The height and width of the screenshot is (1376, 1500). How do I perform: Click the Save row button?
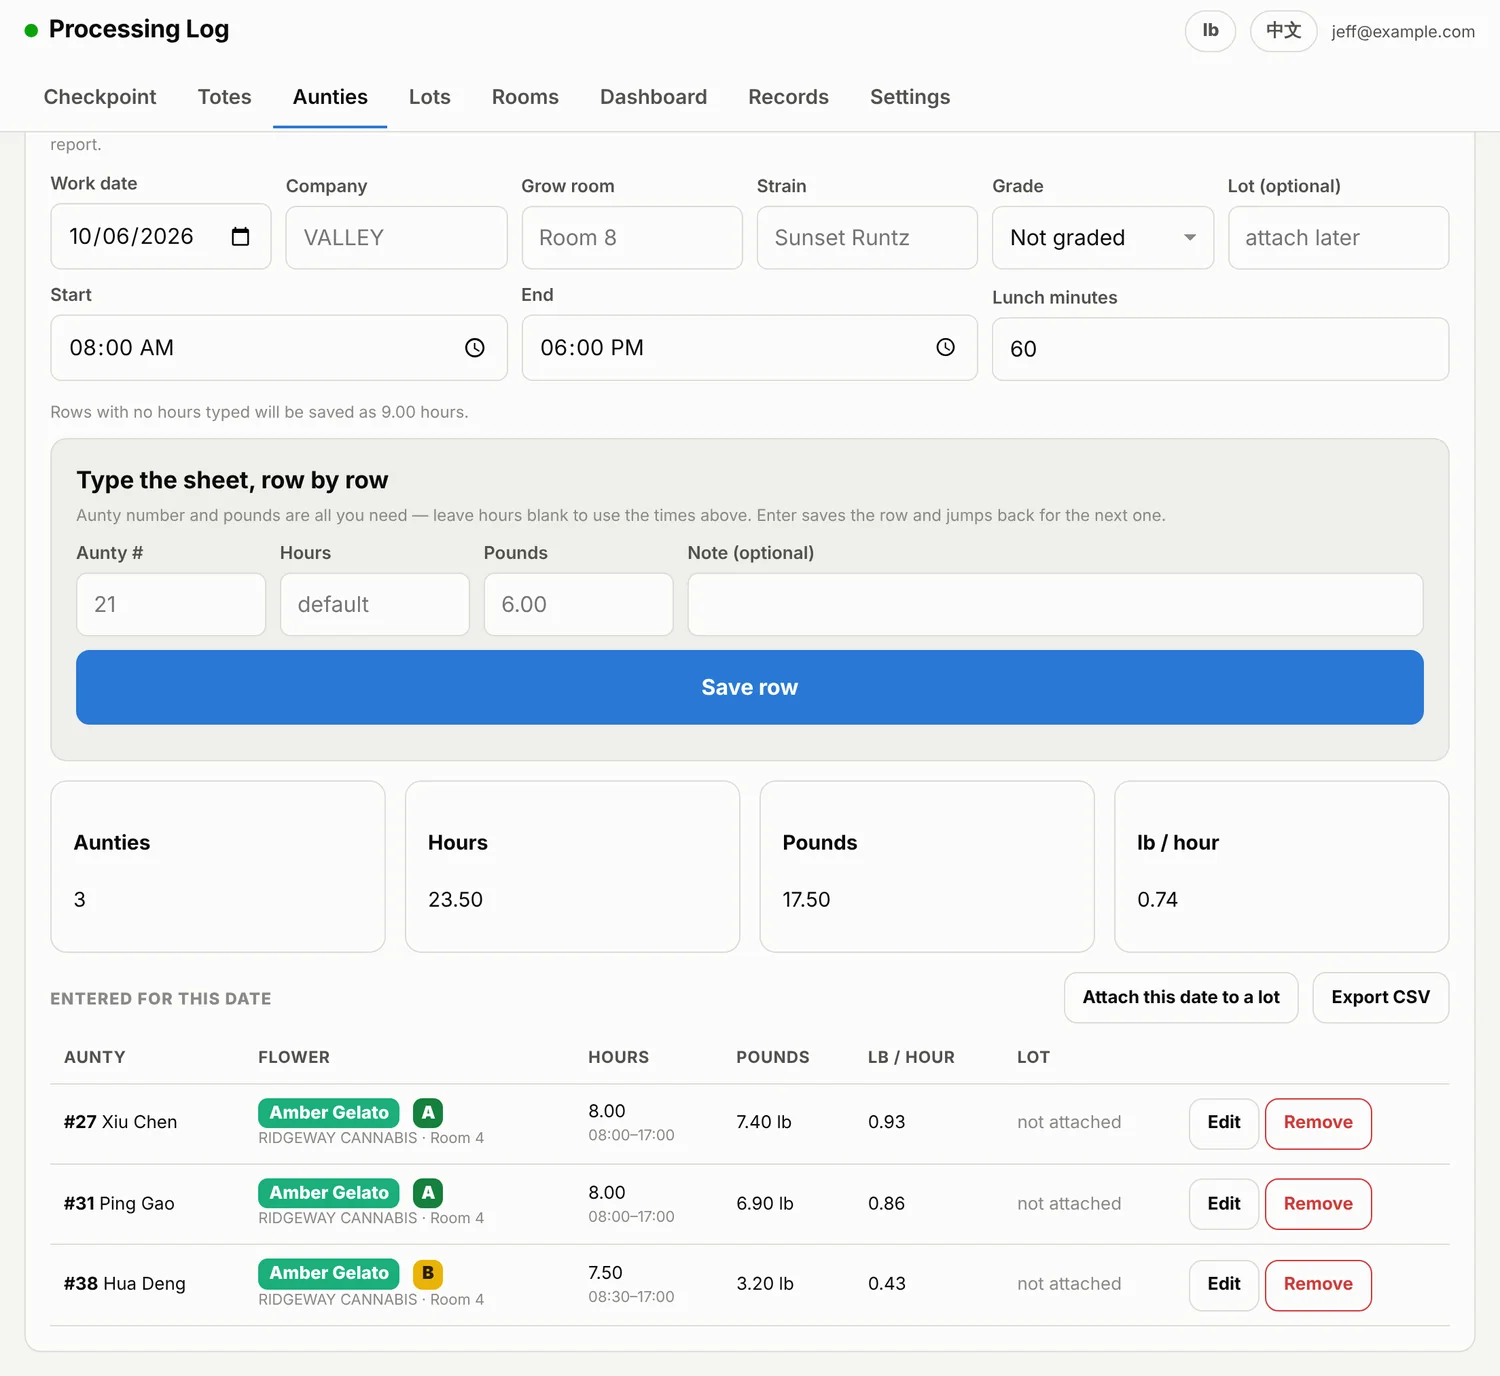[750, 688]
